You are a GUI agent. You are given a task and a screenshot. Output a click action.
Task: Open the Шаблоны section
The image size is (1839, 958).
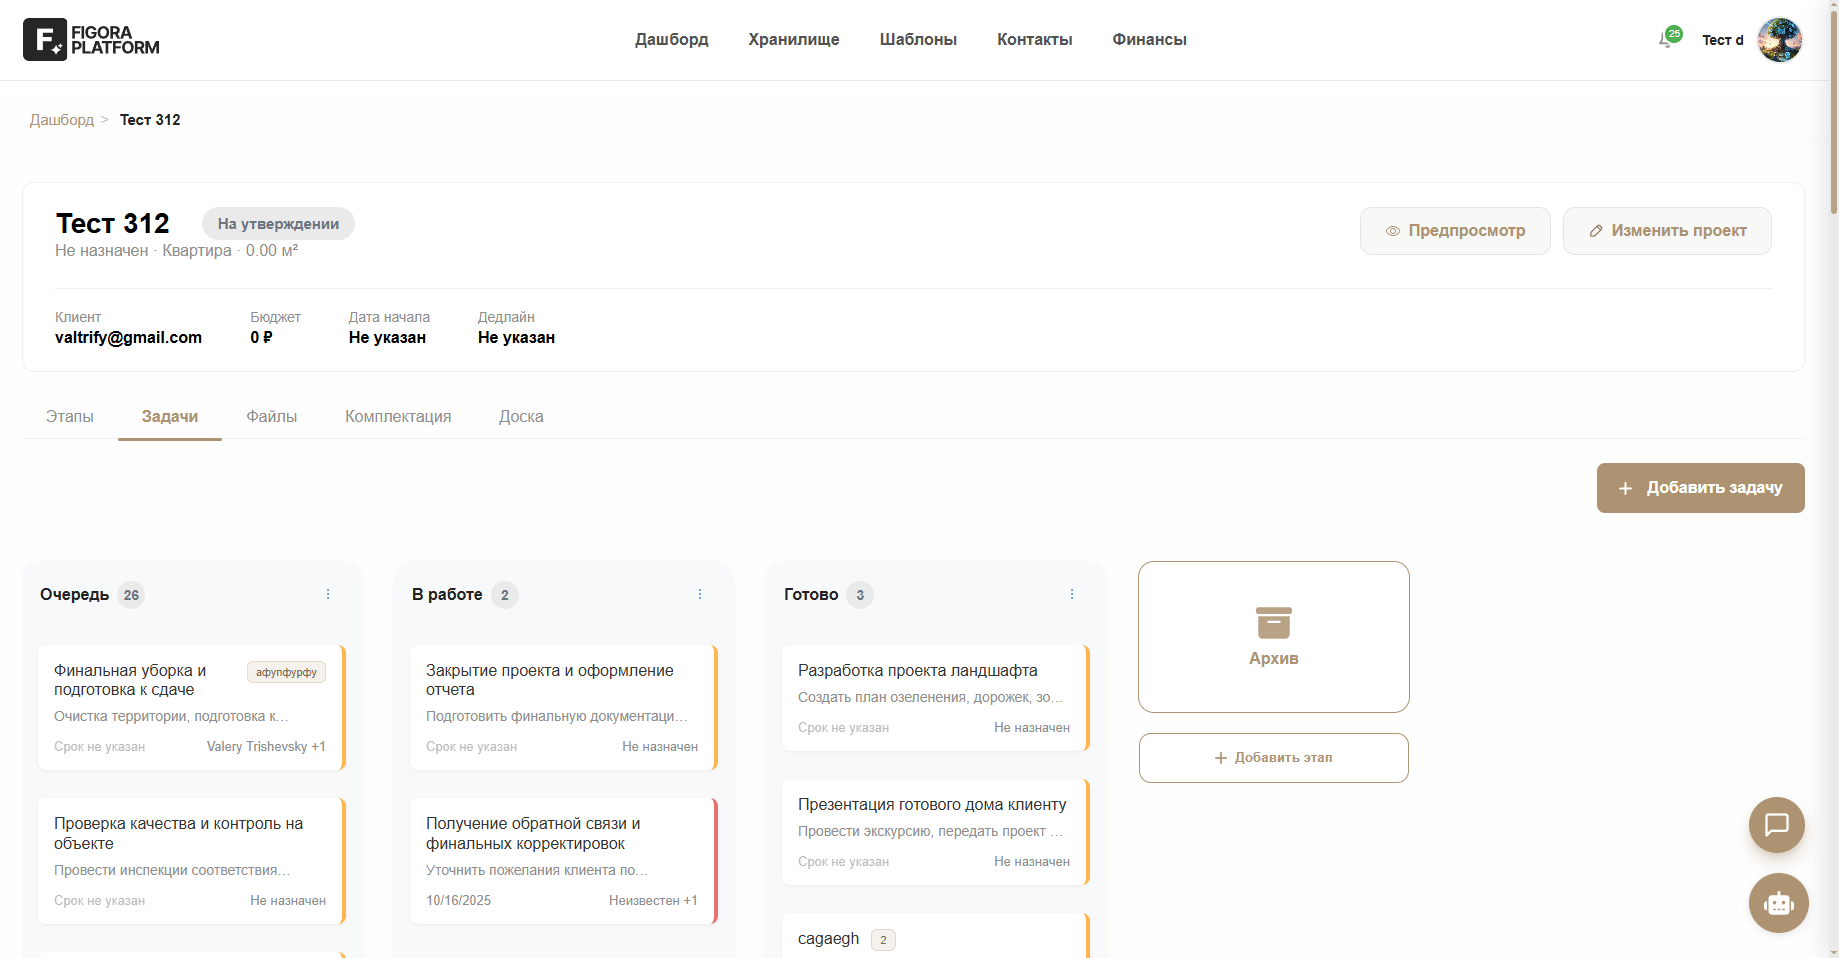coord(918,40)
